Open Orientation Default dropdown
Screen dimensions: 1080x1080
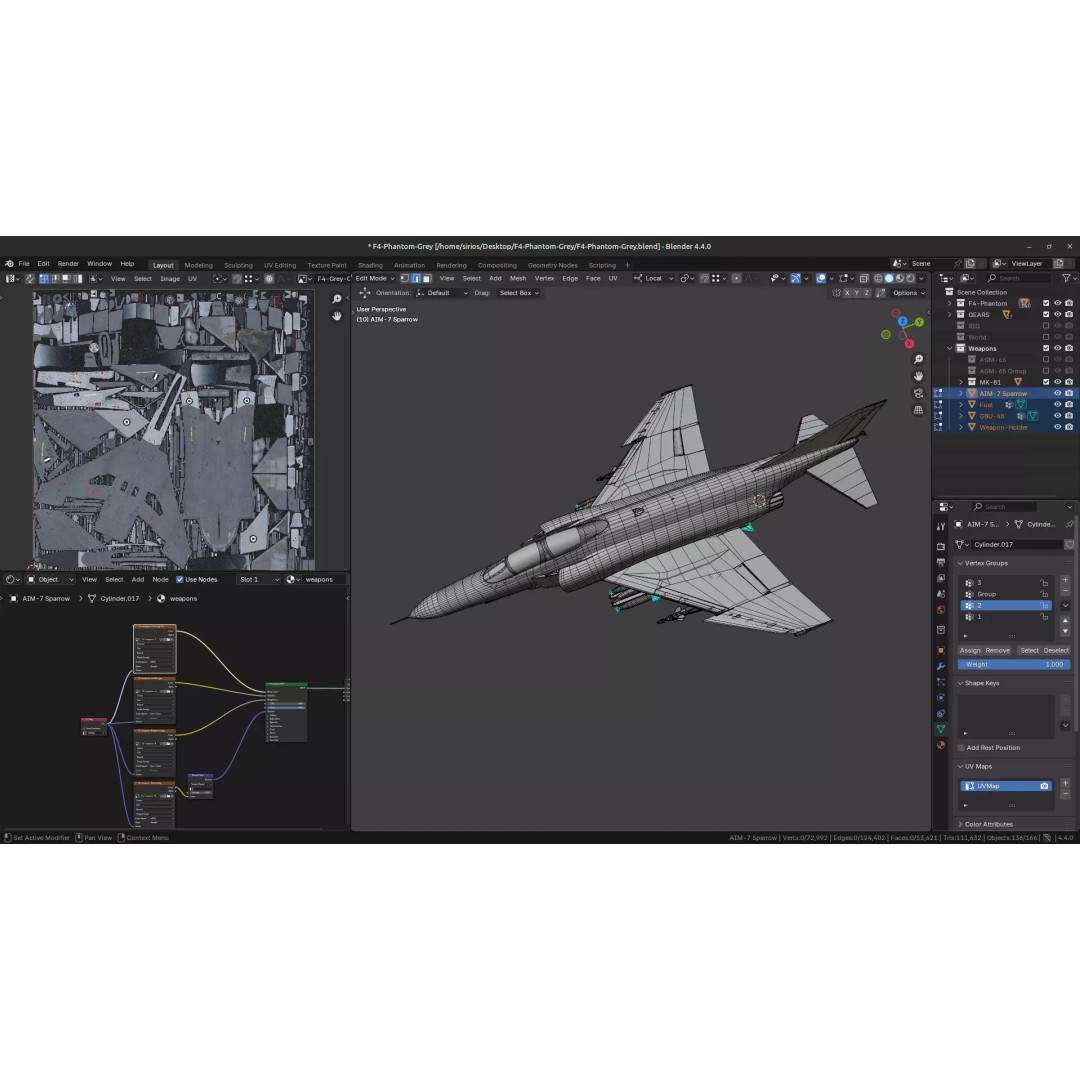click(442, 293)
